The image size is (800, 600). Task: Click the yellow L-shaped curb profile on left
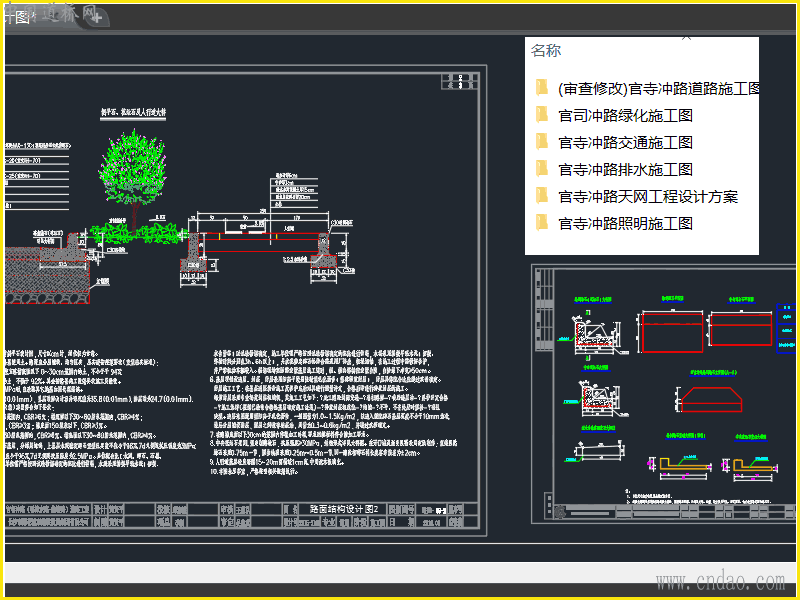click(x=685, y=463)
